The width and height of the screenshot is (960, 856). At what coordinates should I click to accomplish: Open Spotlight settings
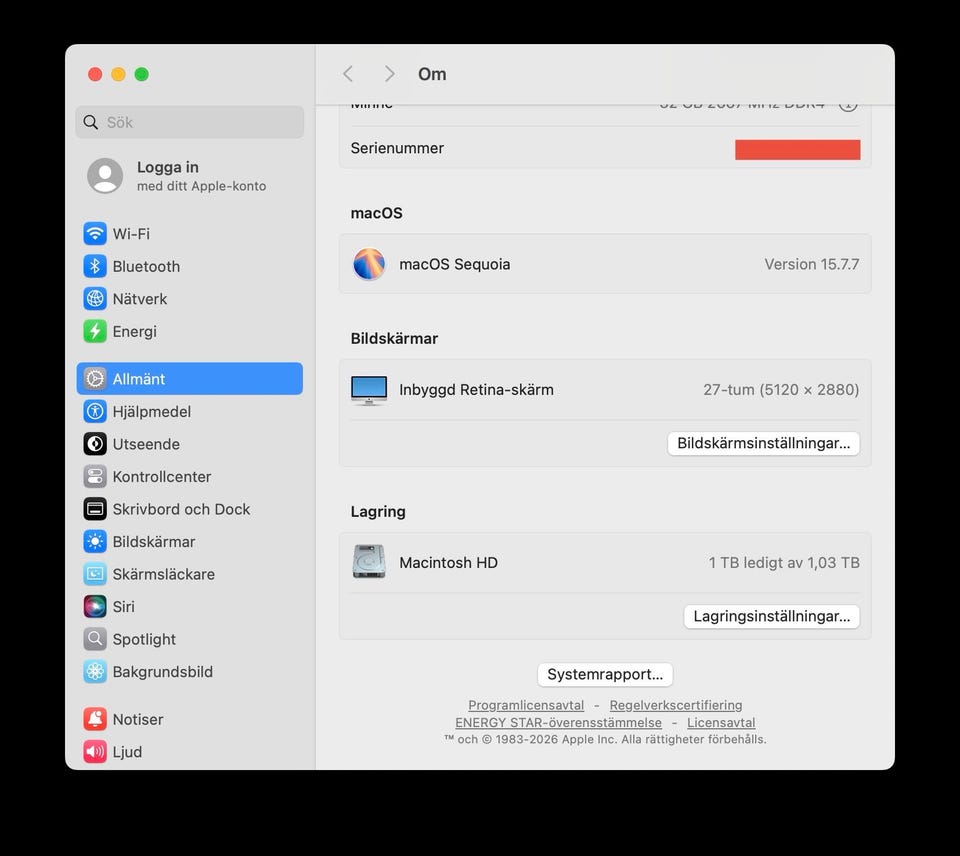point(190,639)
